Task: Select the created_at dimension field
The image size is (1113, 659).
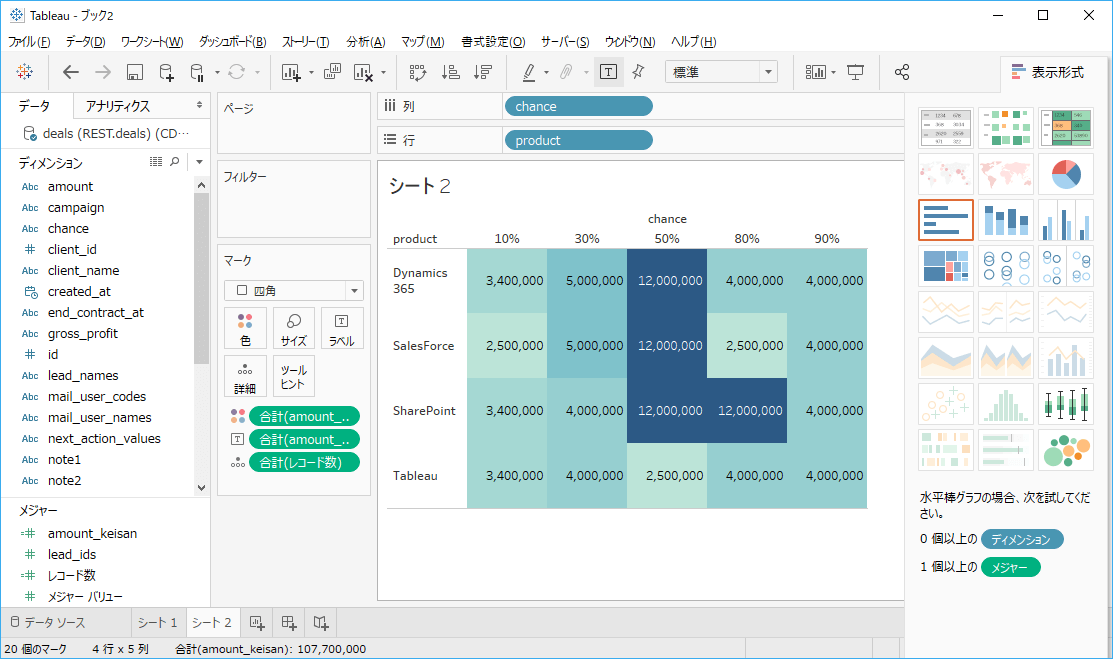Action: click(79, 291)
